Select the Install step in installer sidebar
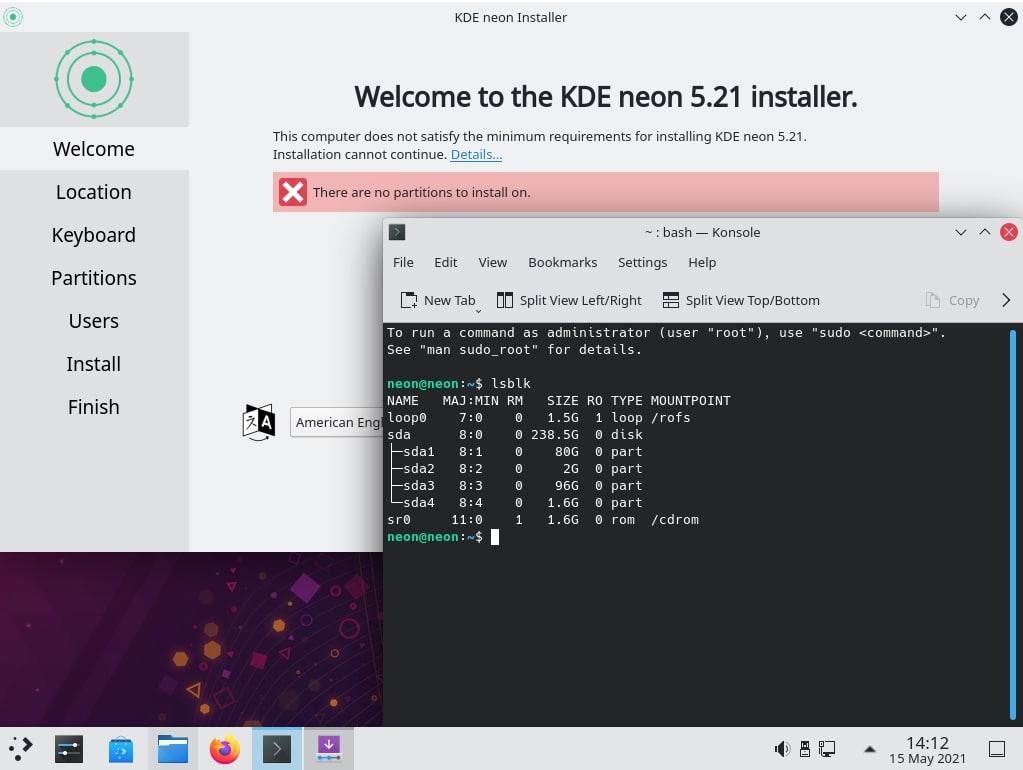Screen dimensions: 1023x770 (94, 364)
